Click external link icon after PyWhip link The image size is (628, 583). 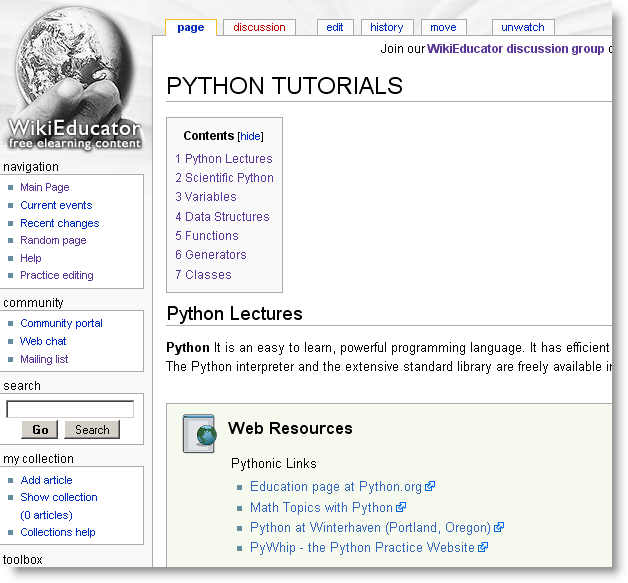[483, 547]
